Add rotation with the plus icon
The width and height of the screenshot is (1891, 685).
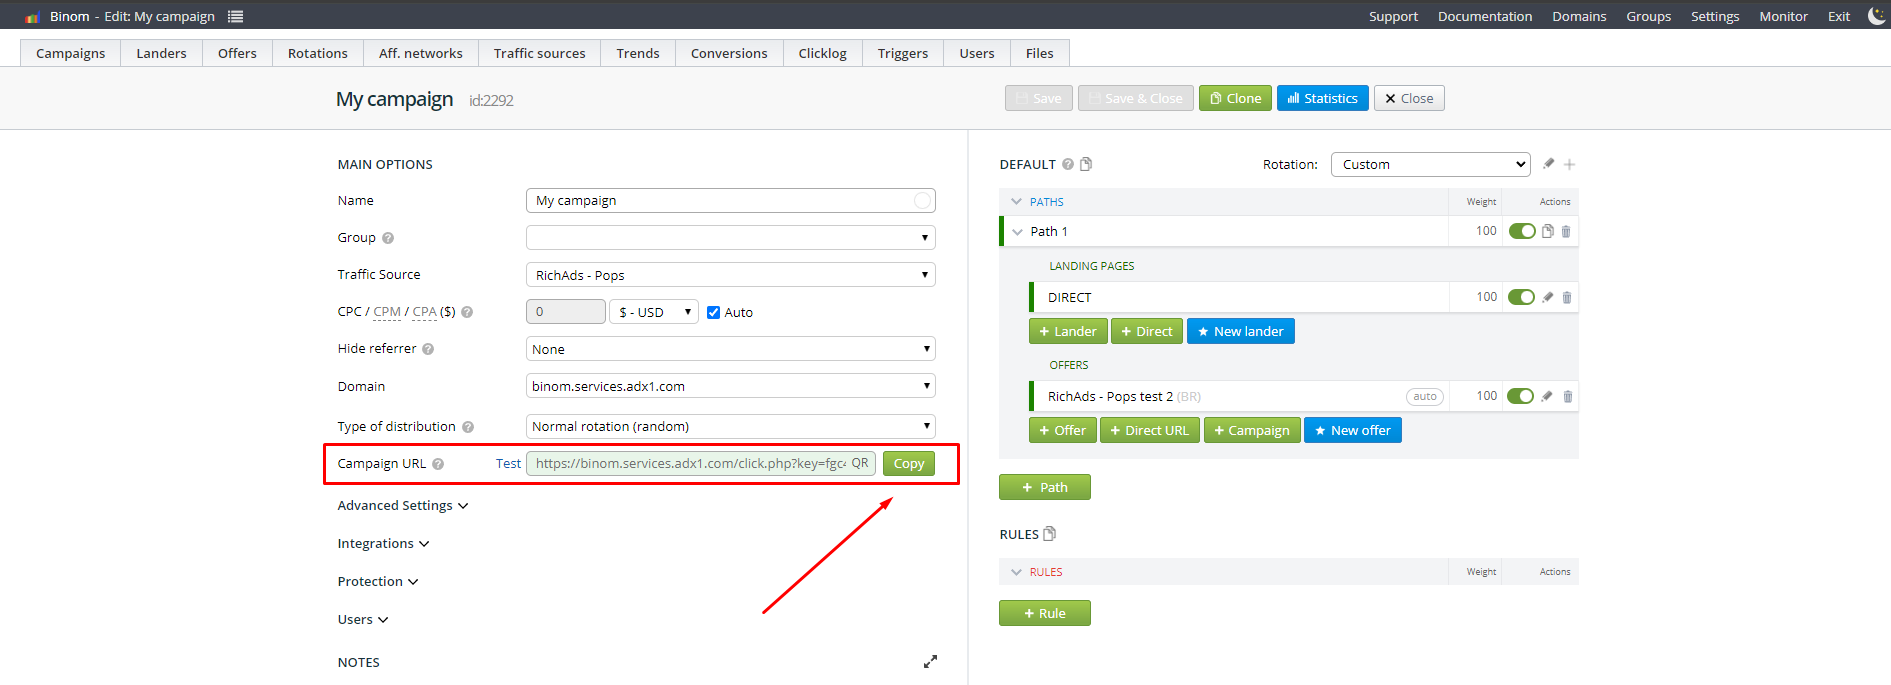(1569, 164)
